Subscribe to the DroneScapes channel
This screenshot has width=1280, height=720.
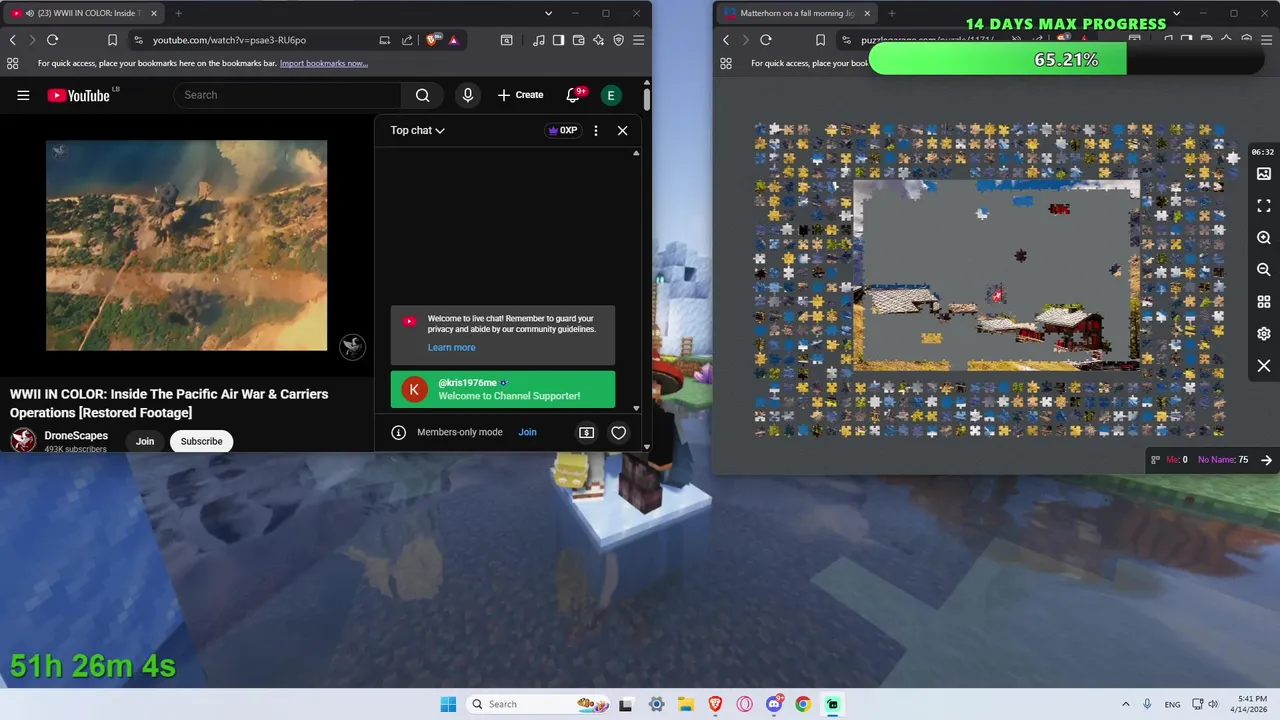click(201, 441)
